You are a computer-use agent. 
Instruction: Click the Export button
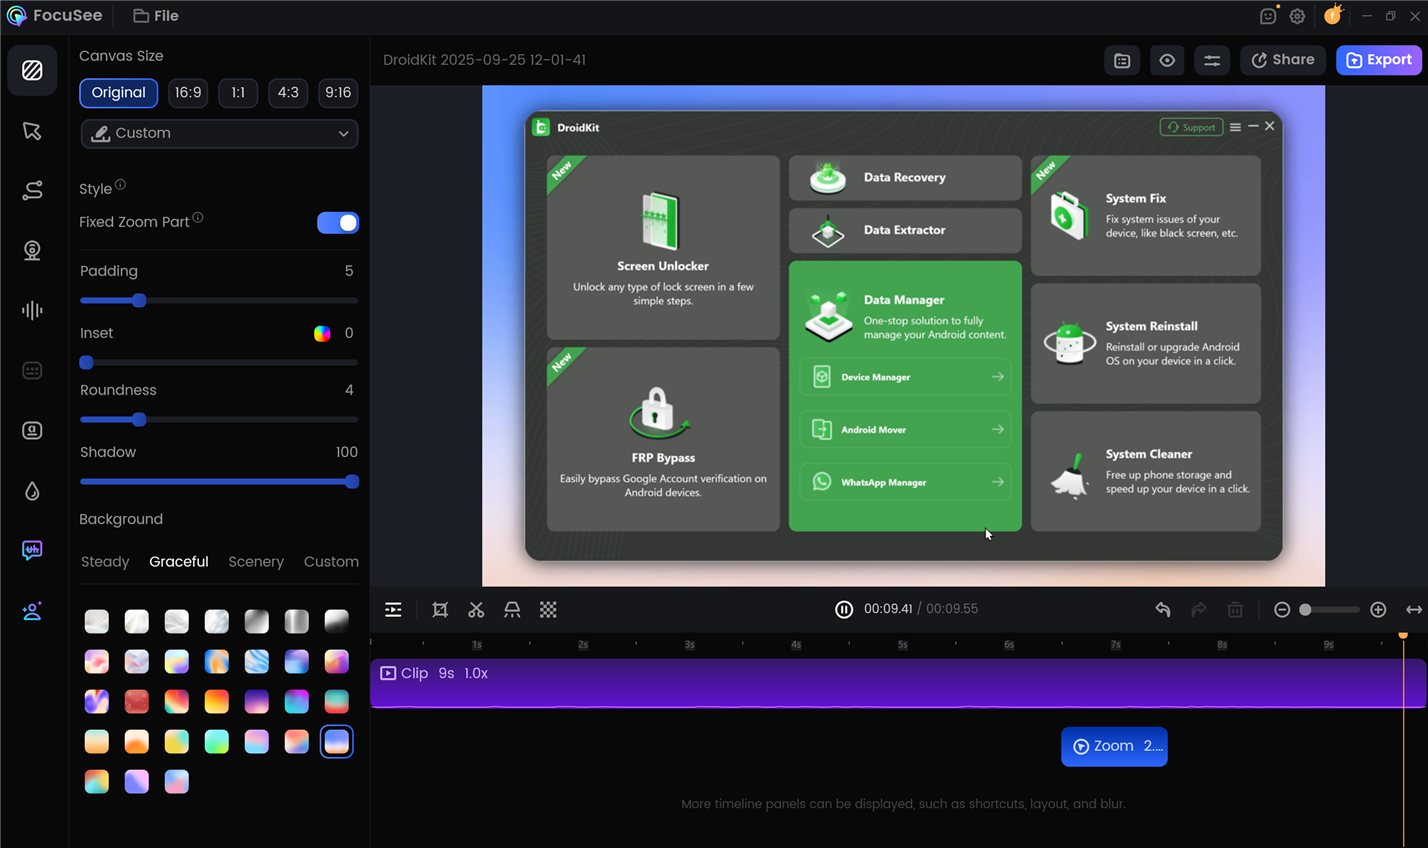point(1380,60)
